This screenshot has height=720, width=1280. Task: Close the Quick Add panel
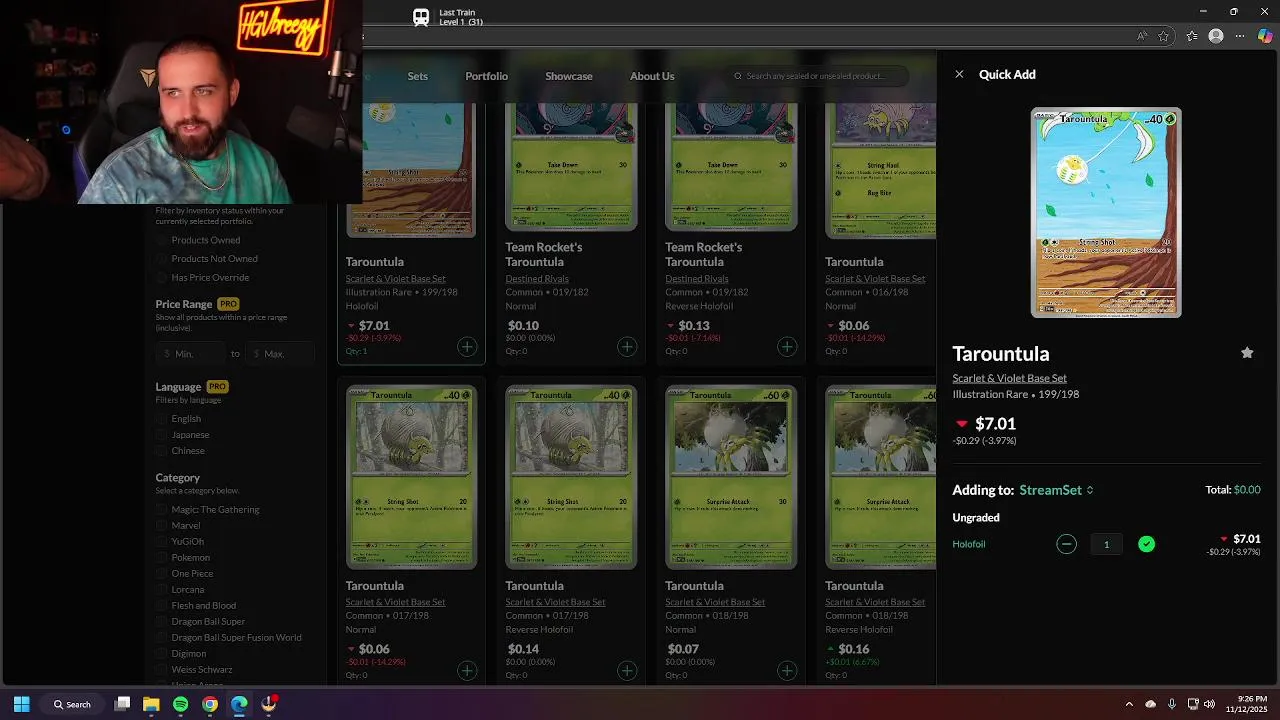click(959, 74)
